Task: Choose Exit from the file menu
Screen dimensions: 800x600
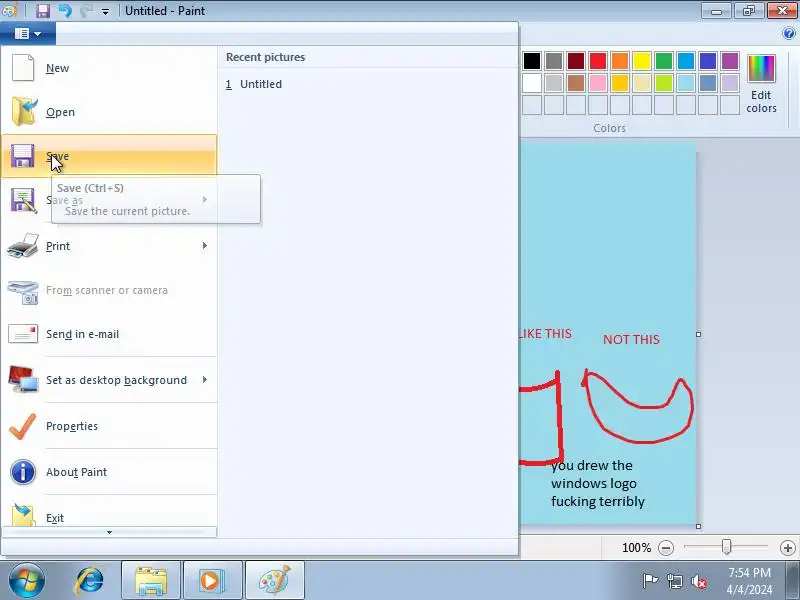Action: coord(109,513)
